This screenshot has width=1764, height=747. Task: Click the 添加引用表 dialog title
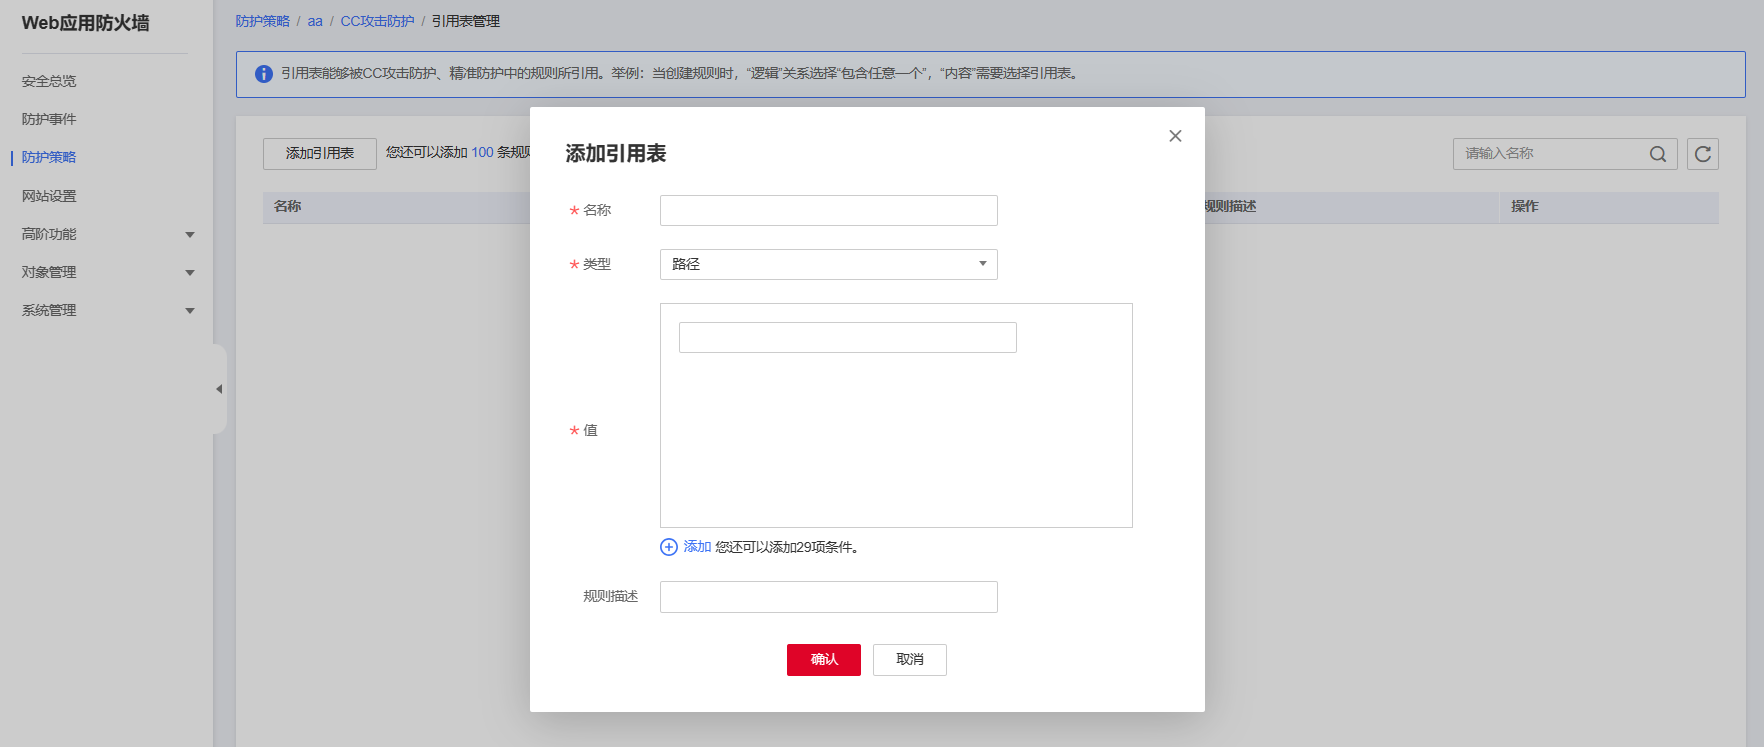point(616,154)
